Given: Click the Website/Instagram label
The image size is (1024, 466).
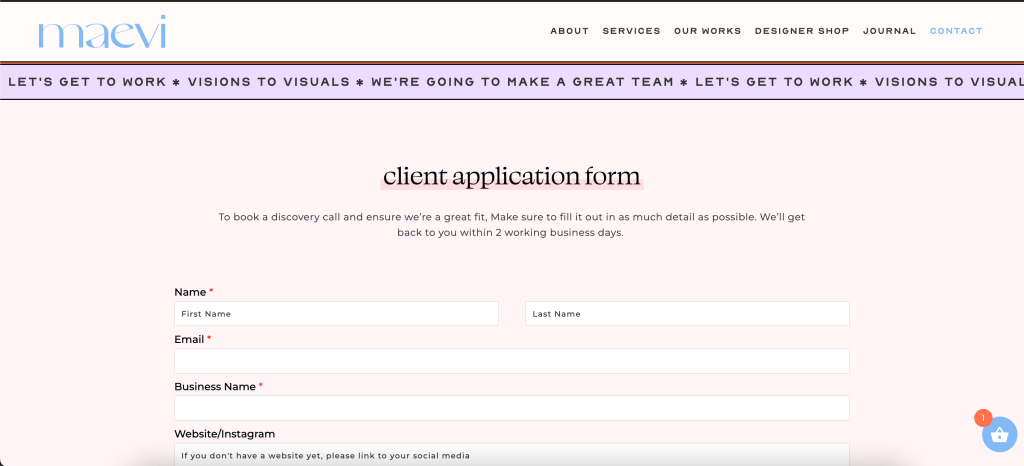Looking at the screenshot, I should (224, 433).
